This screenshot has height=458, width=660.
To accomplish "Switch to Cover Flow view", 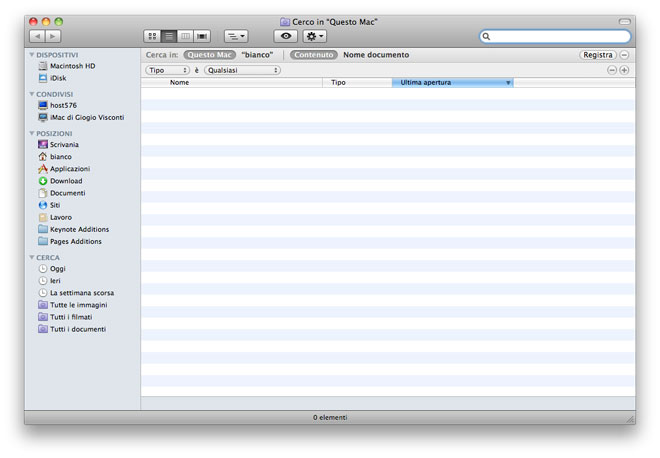I will pyautogui.click(x=202, y=36).
